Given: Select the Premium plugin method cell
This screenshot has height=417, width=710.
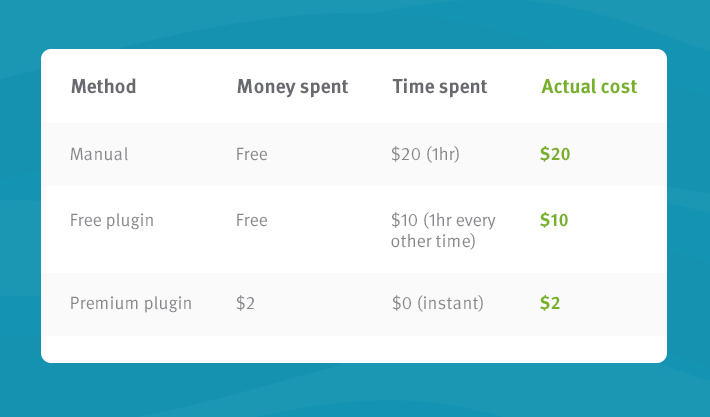Looking at the screenshot, I should click(x=131, y=302).
